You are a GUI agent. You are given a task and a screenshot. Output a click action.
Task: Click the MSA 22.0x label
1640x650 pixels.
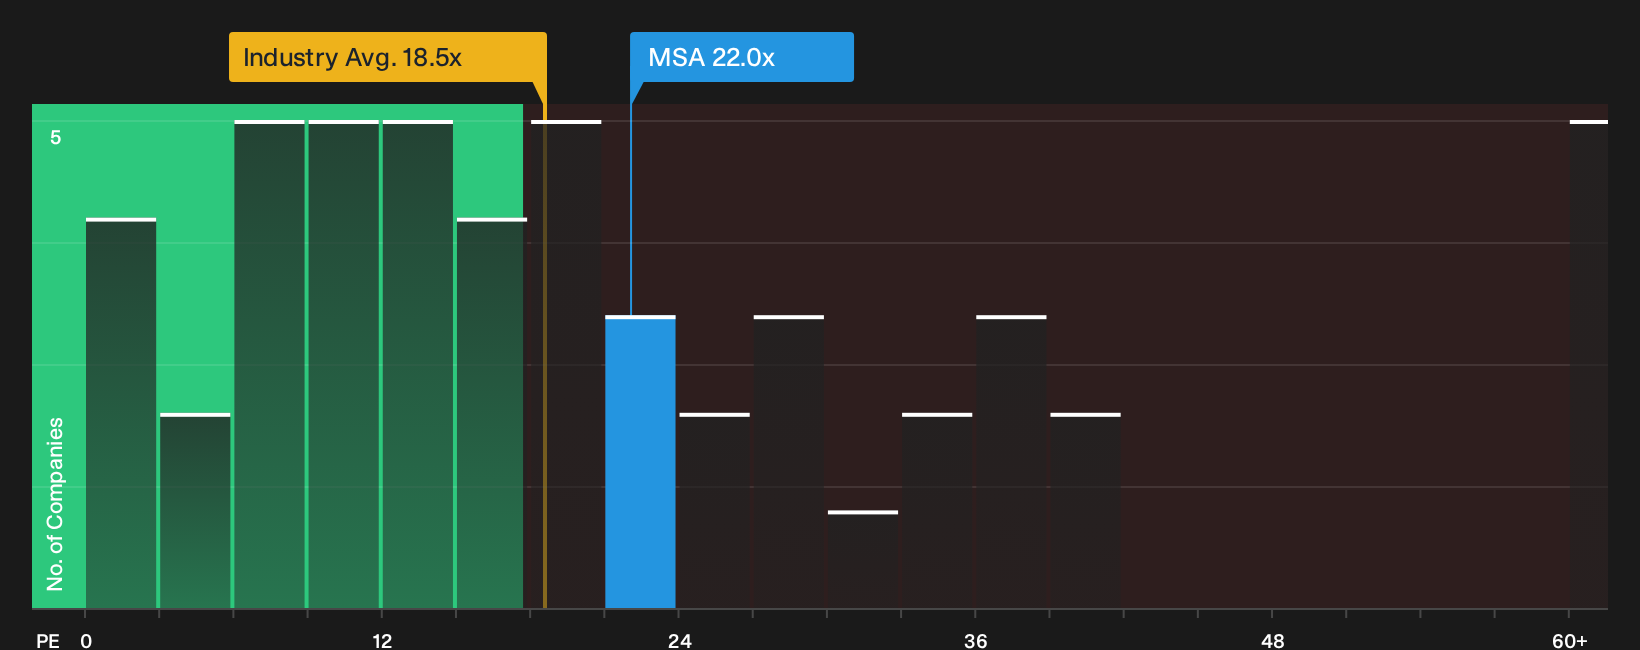coord(741,57)
